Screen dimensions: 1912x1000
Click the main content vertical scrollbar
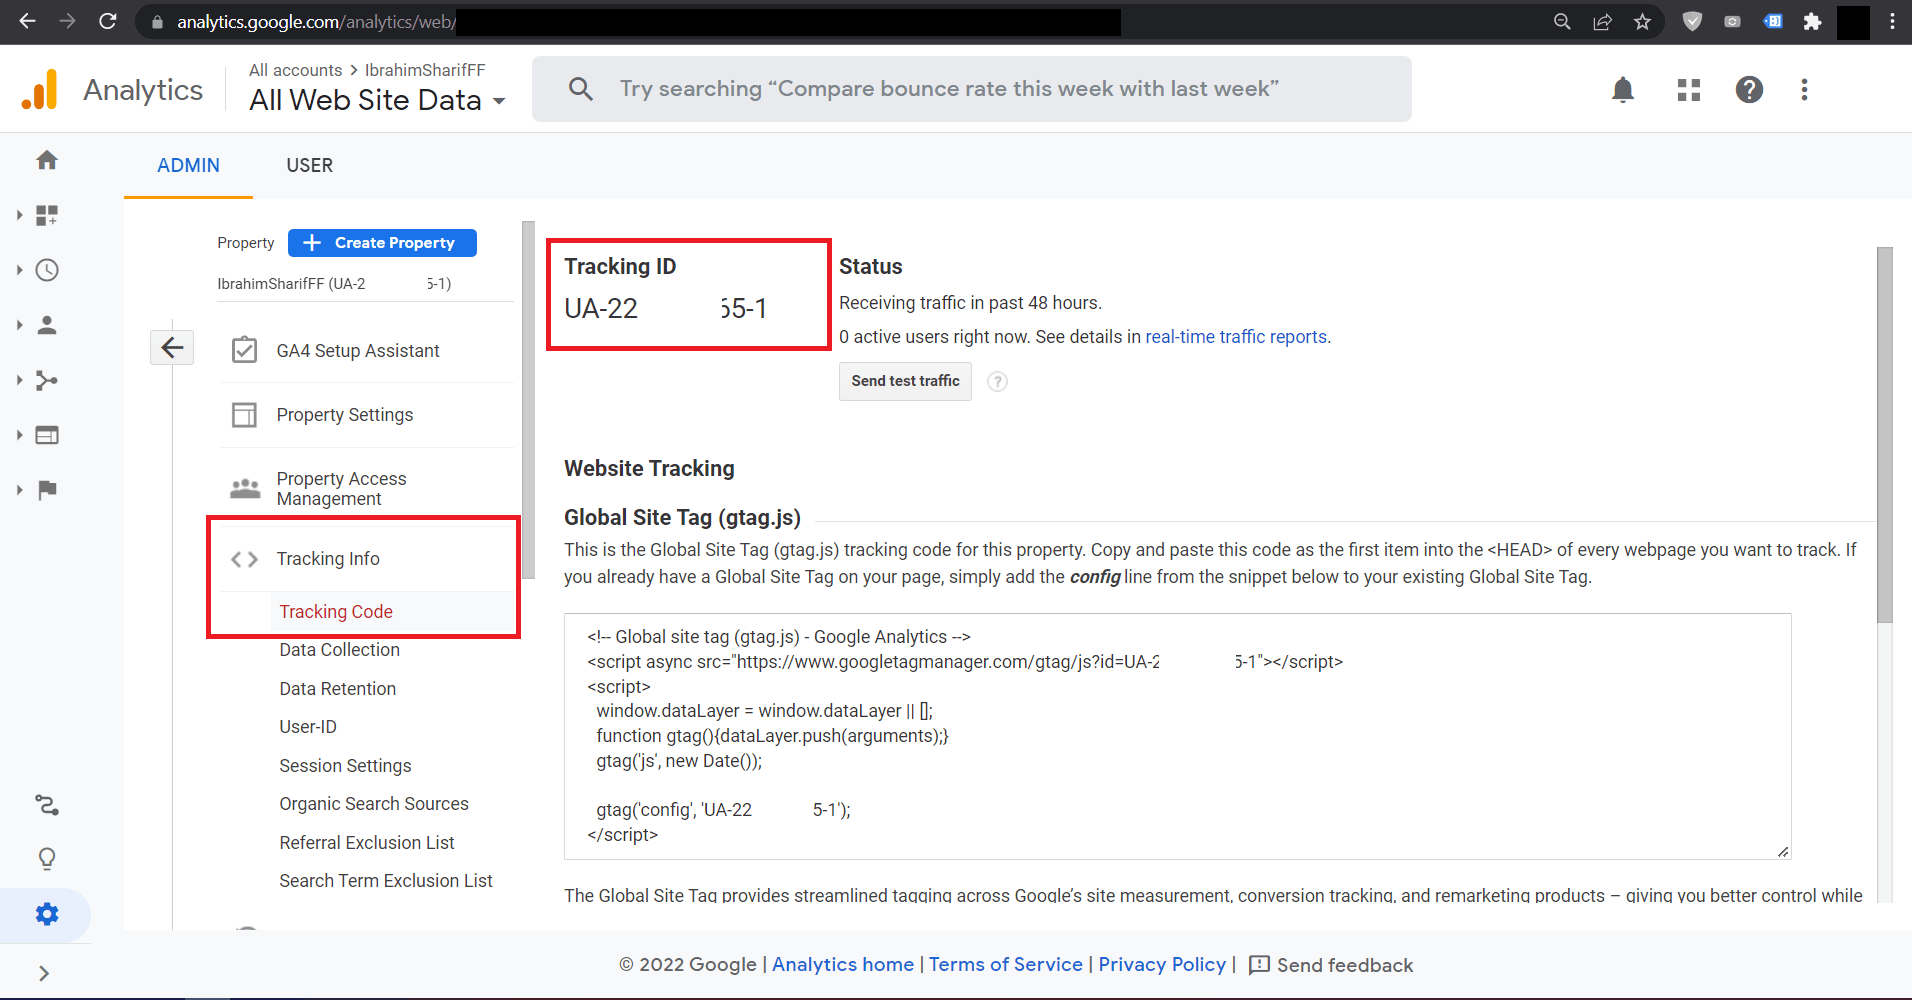click(1884, 435)
